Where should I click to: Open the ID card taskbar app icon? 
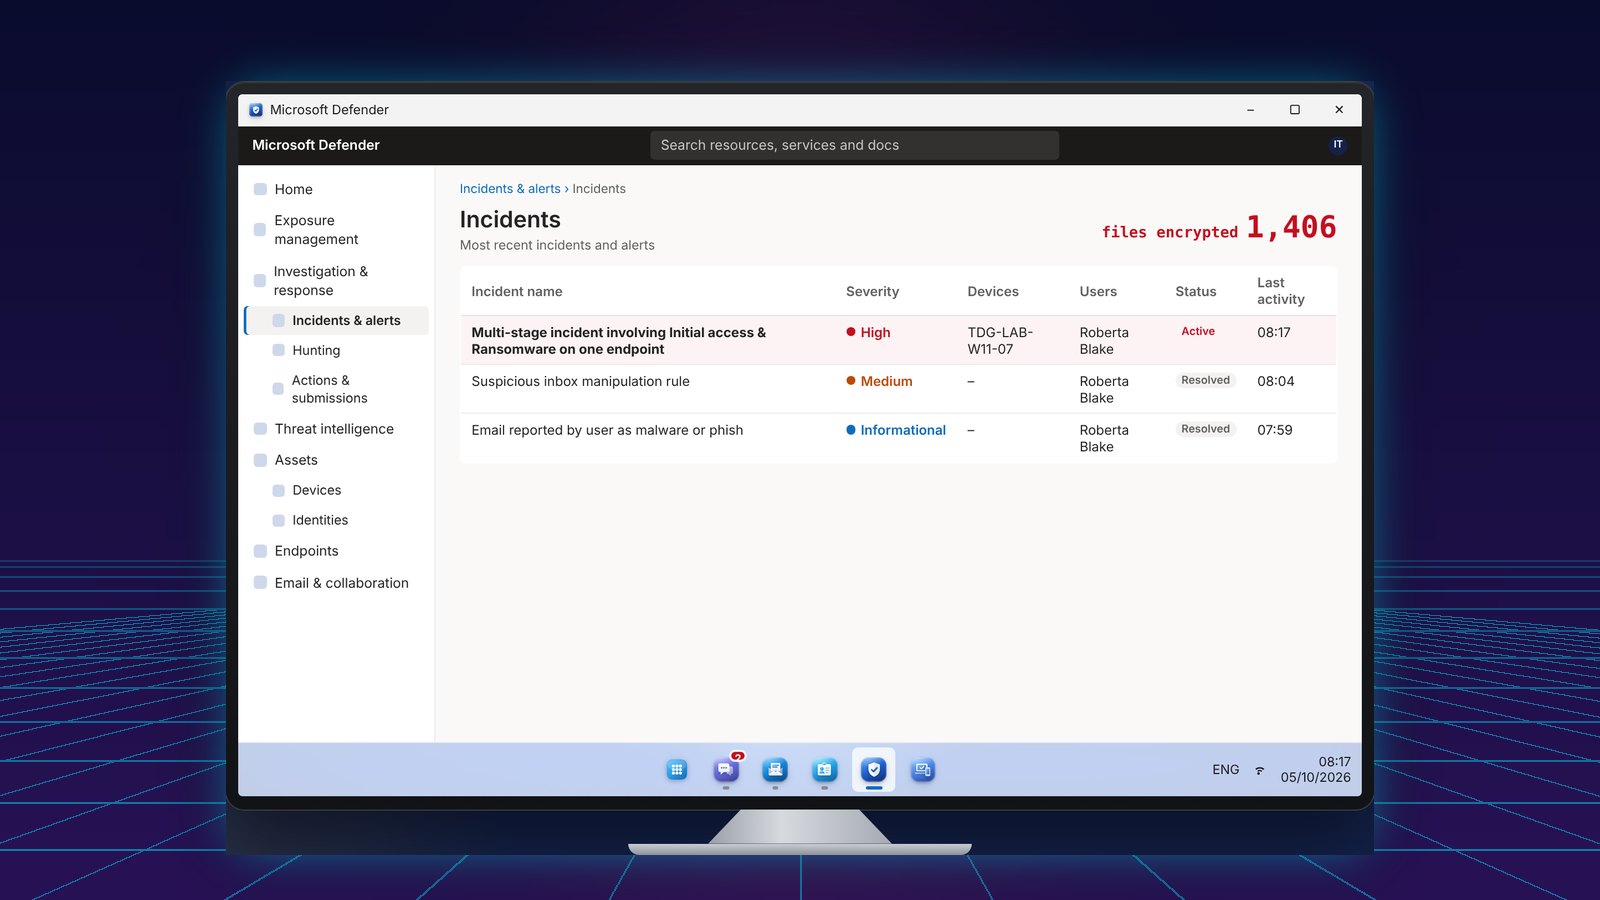(x=824, y=770)
